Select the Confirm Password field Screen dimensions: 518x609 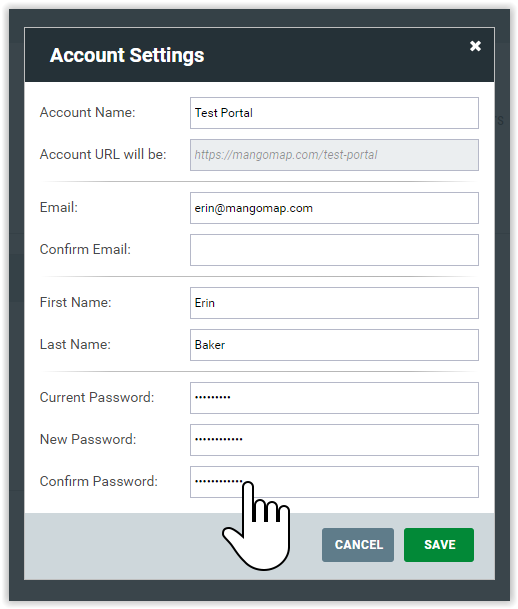point(334,482)
